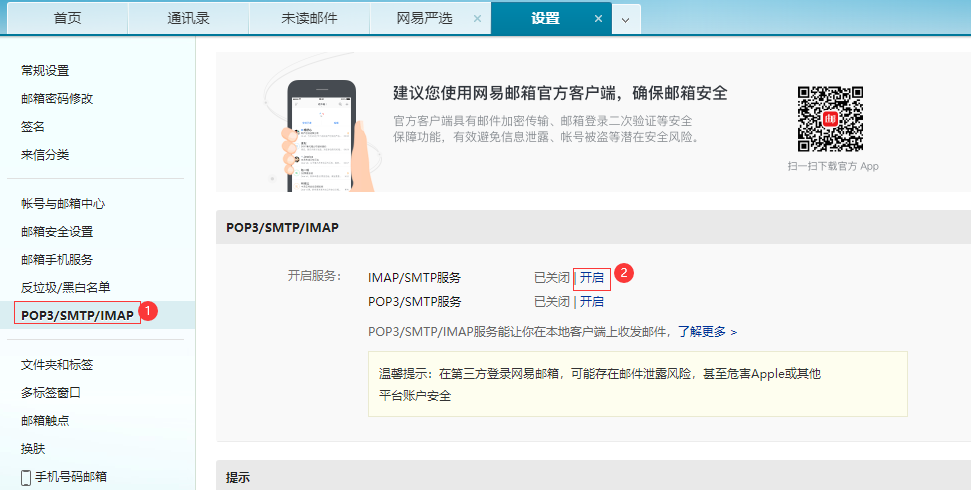Open the tab list dropdown arrow
Screen dimensions: 971x490
click(x=626, y=19)
